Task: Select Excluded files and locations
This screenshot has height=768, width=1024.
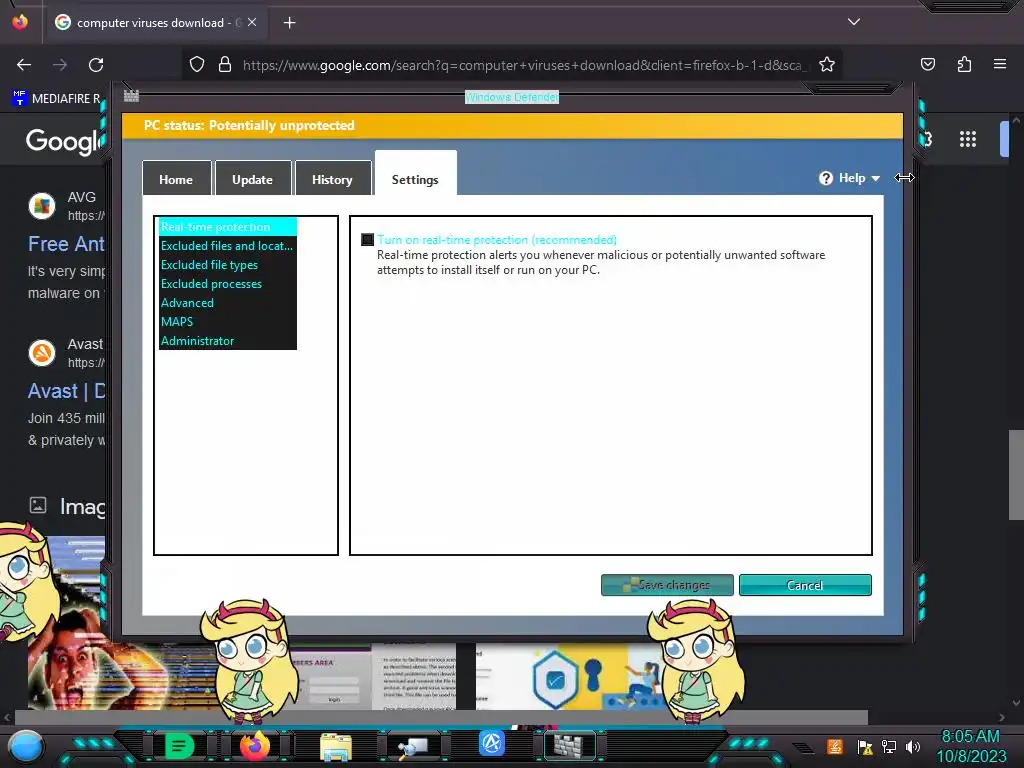Action: tap(227, 246)
